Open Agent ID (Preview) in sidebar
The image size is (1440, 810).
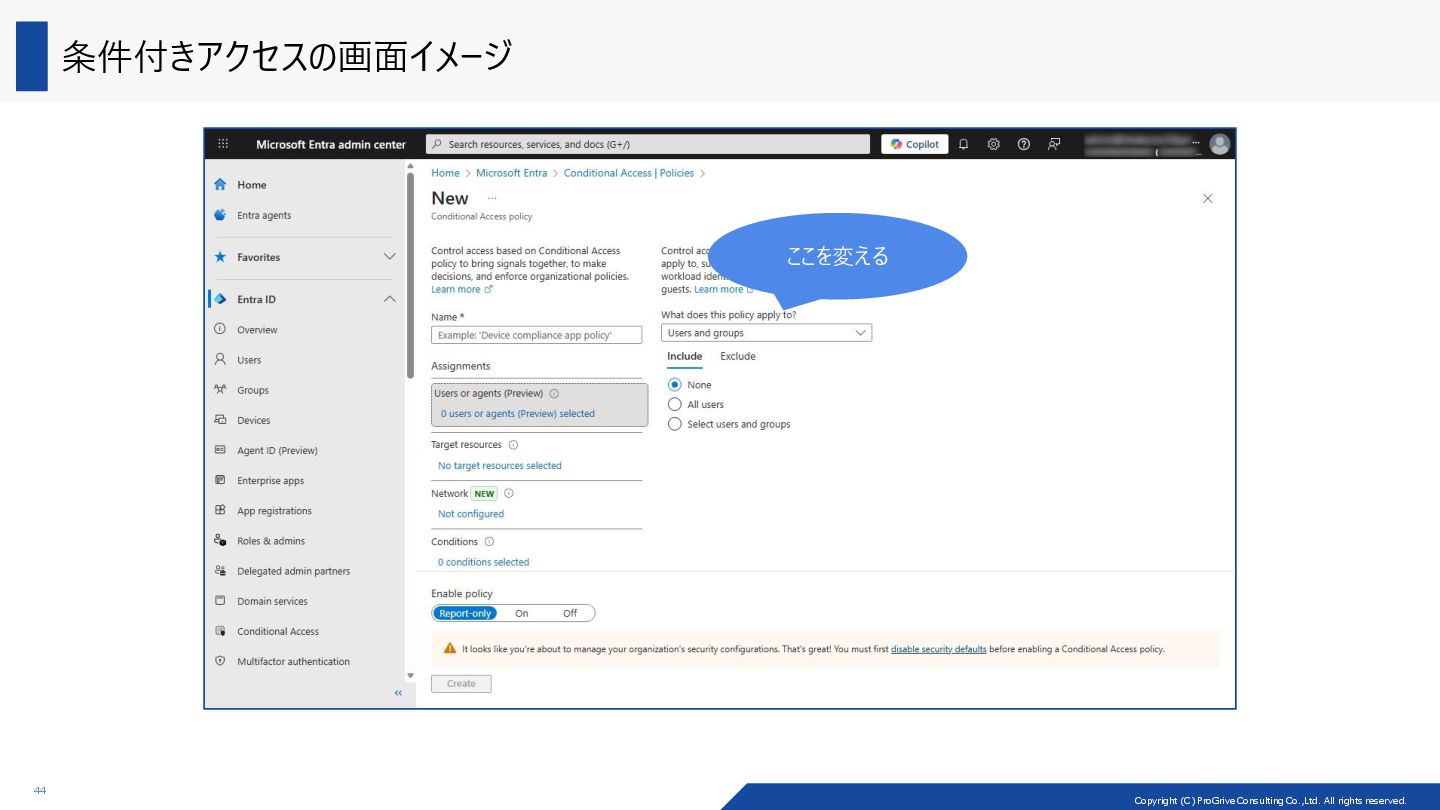[x=277, y=451]
